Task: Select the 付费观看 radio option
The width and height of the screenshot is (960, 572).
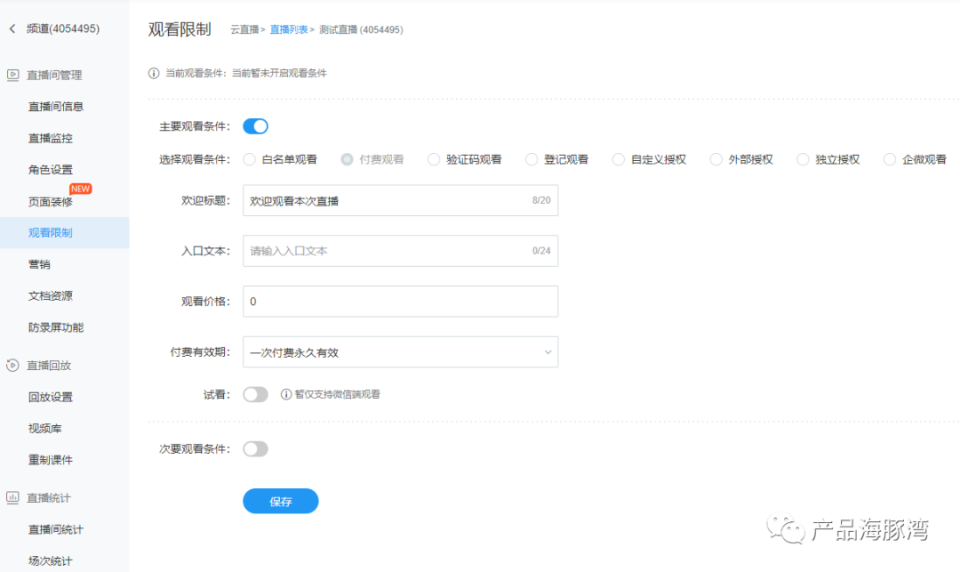Action: 347,159
